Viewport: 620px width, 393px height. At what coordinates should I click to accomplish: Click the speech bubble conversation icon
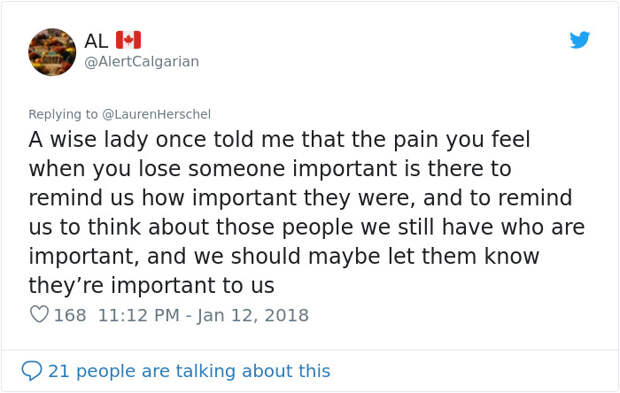[x=32, y=370]
